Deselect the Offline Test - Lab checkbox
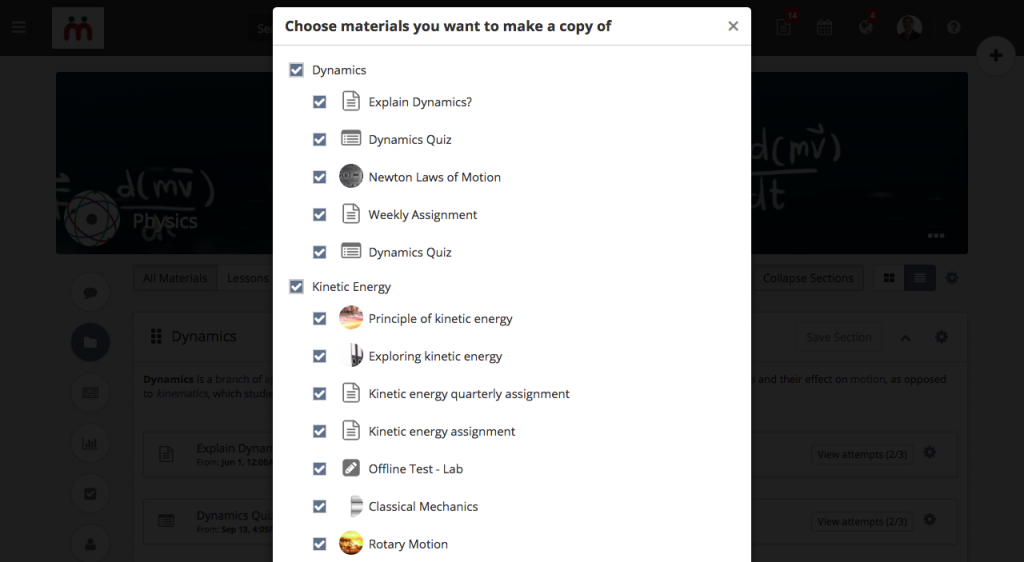This screenshot has width=1024, height=562. click(x=319, y=469)
